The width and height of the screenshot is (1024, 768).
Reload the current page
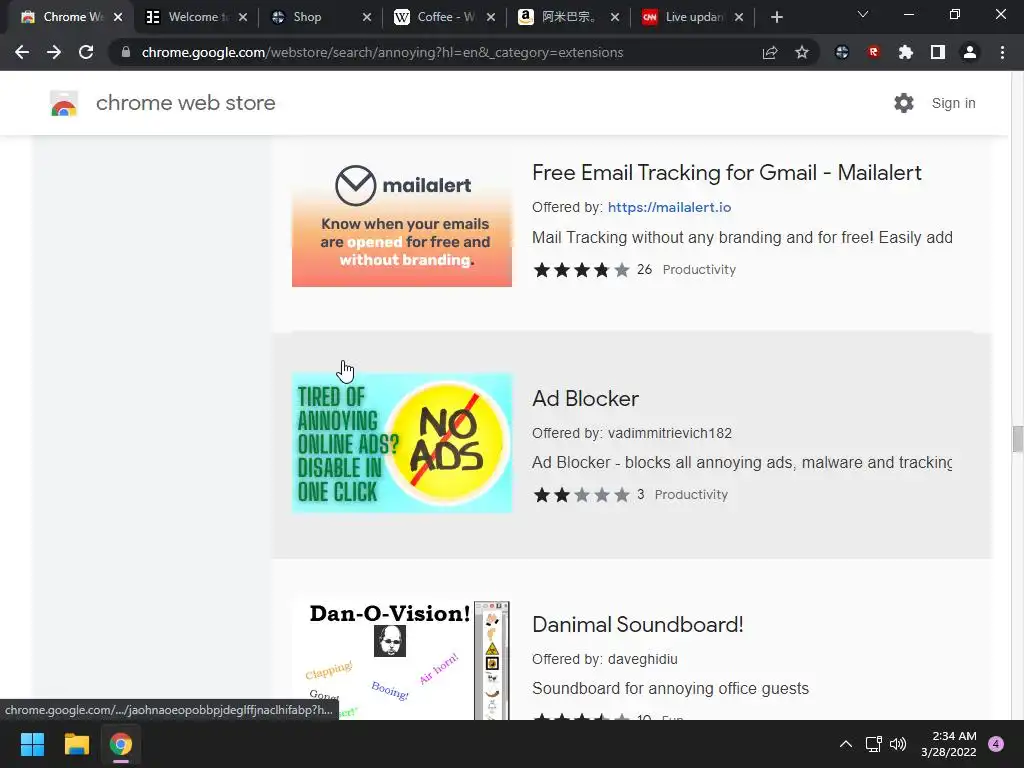click(86, 52)
